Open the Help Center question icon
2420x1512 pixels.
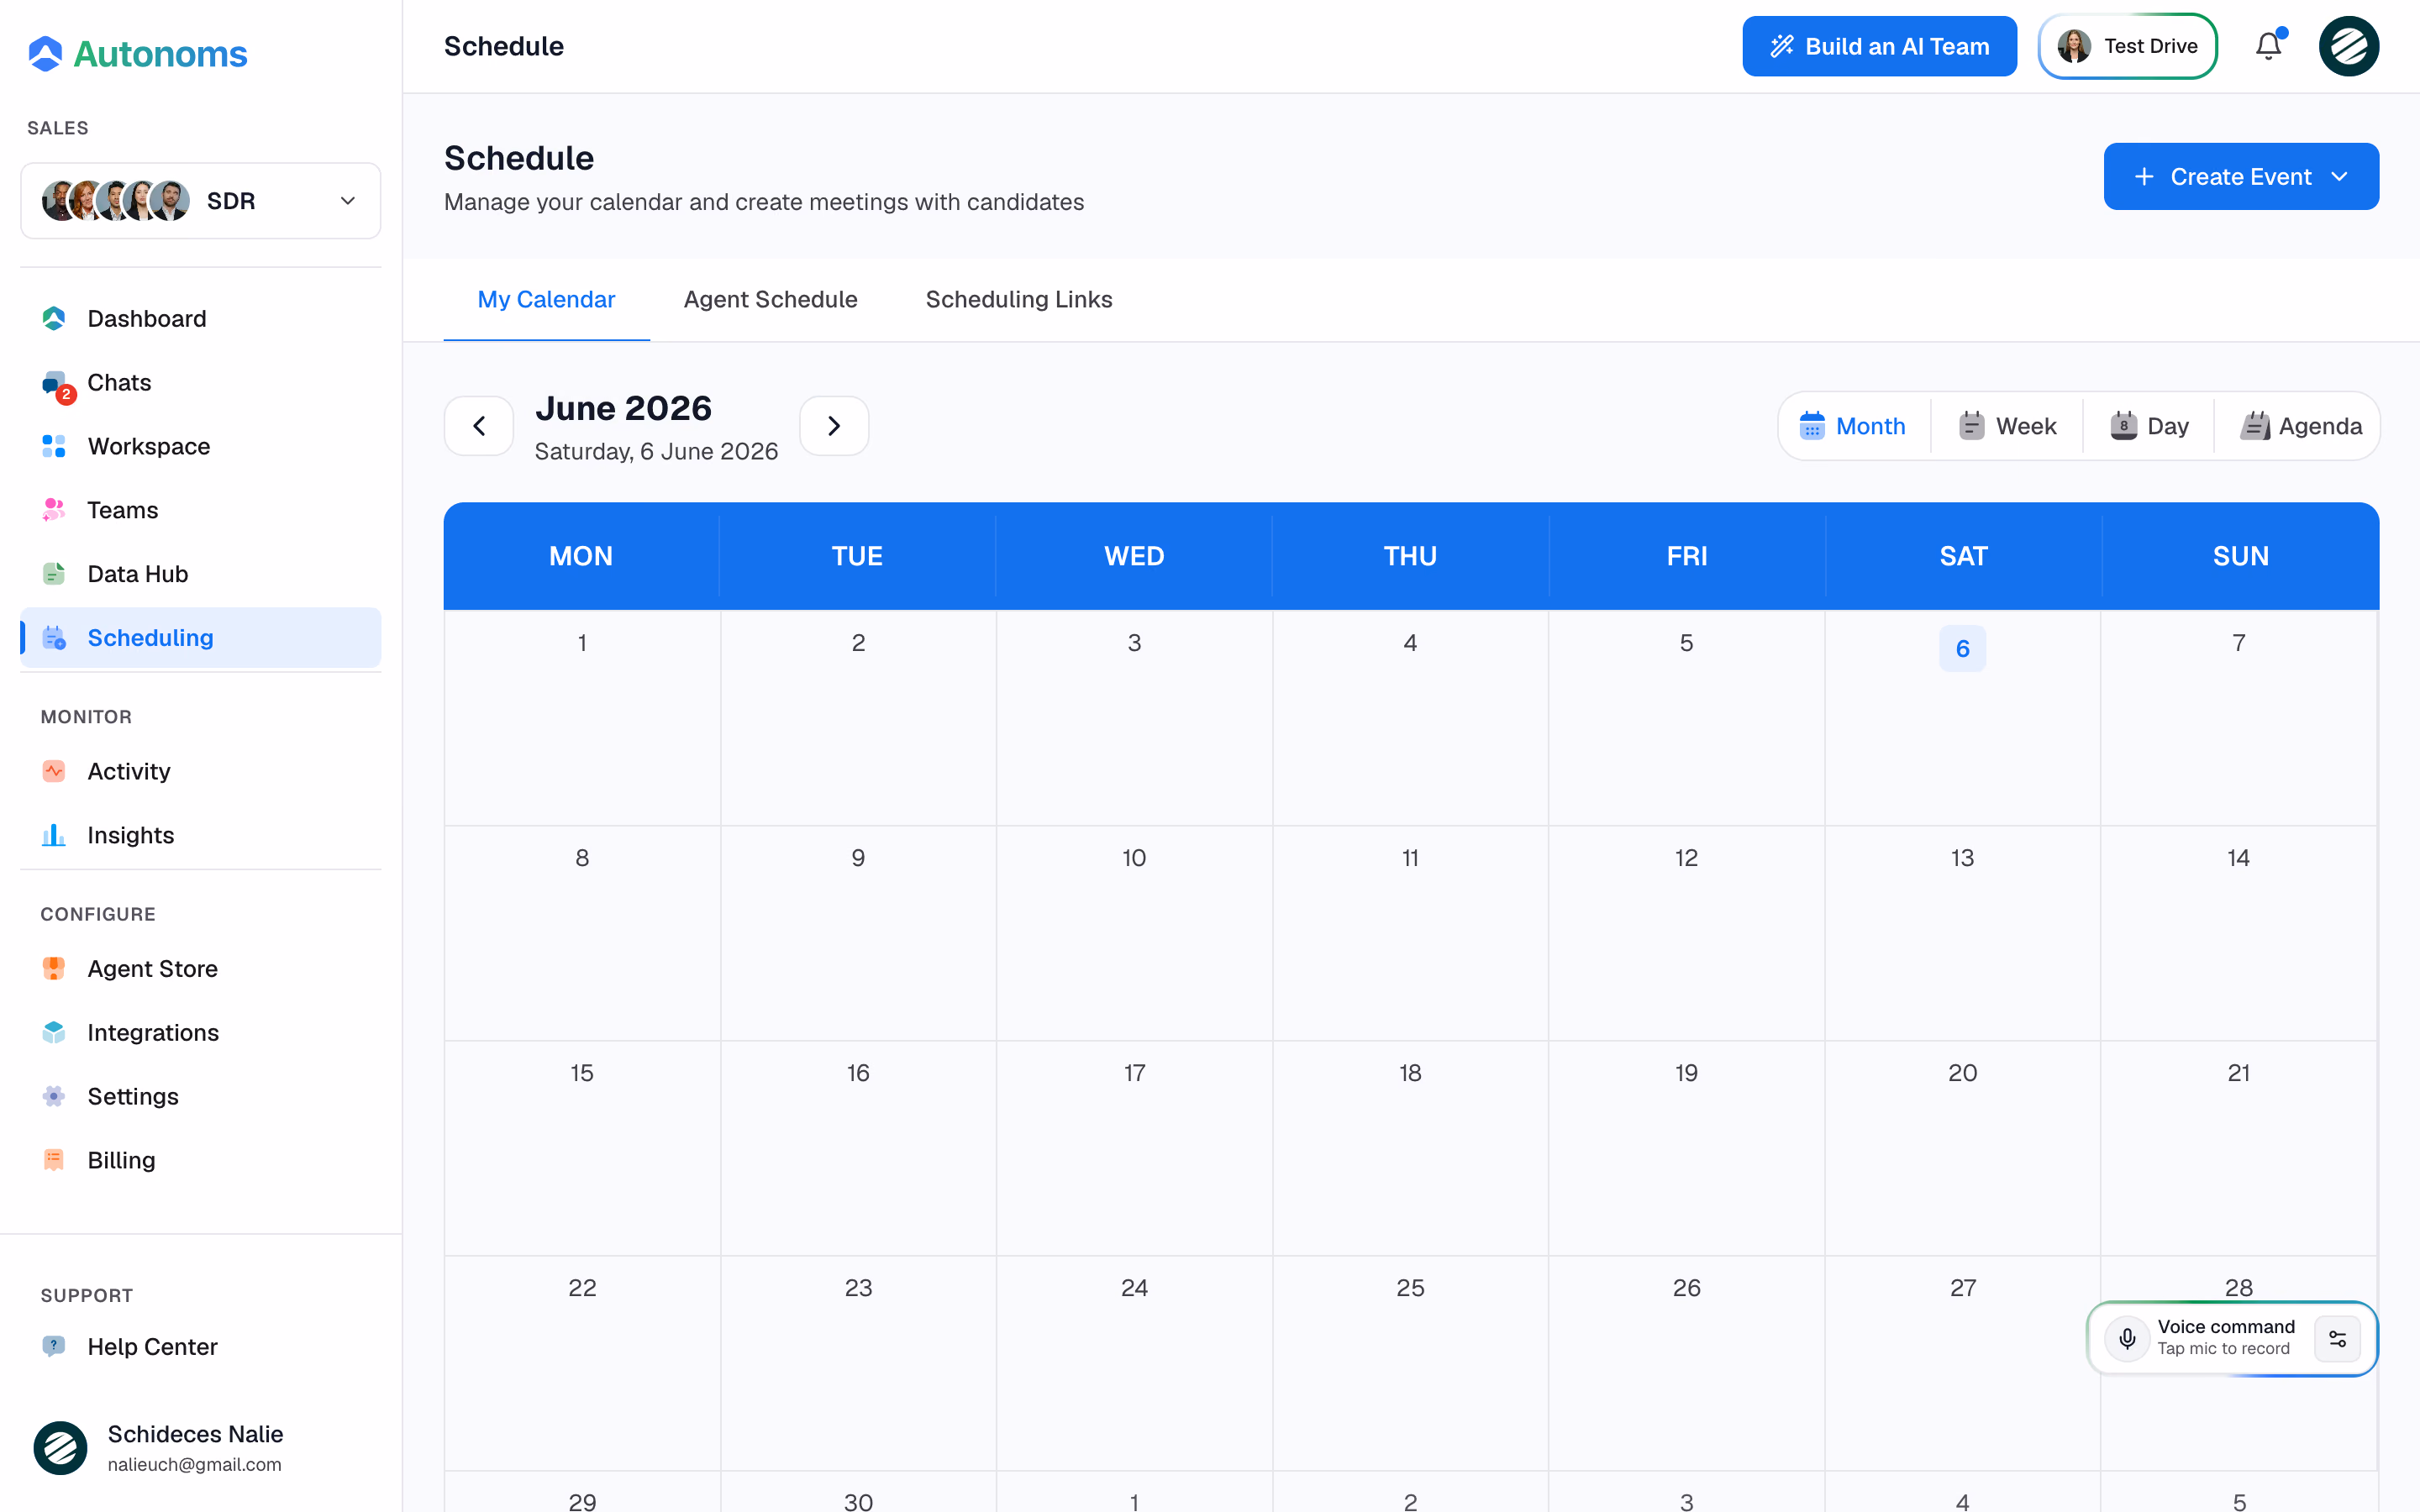[54, 1346]
